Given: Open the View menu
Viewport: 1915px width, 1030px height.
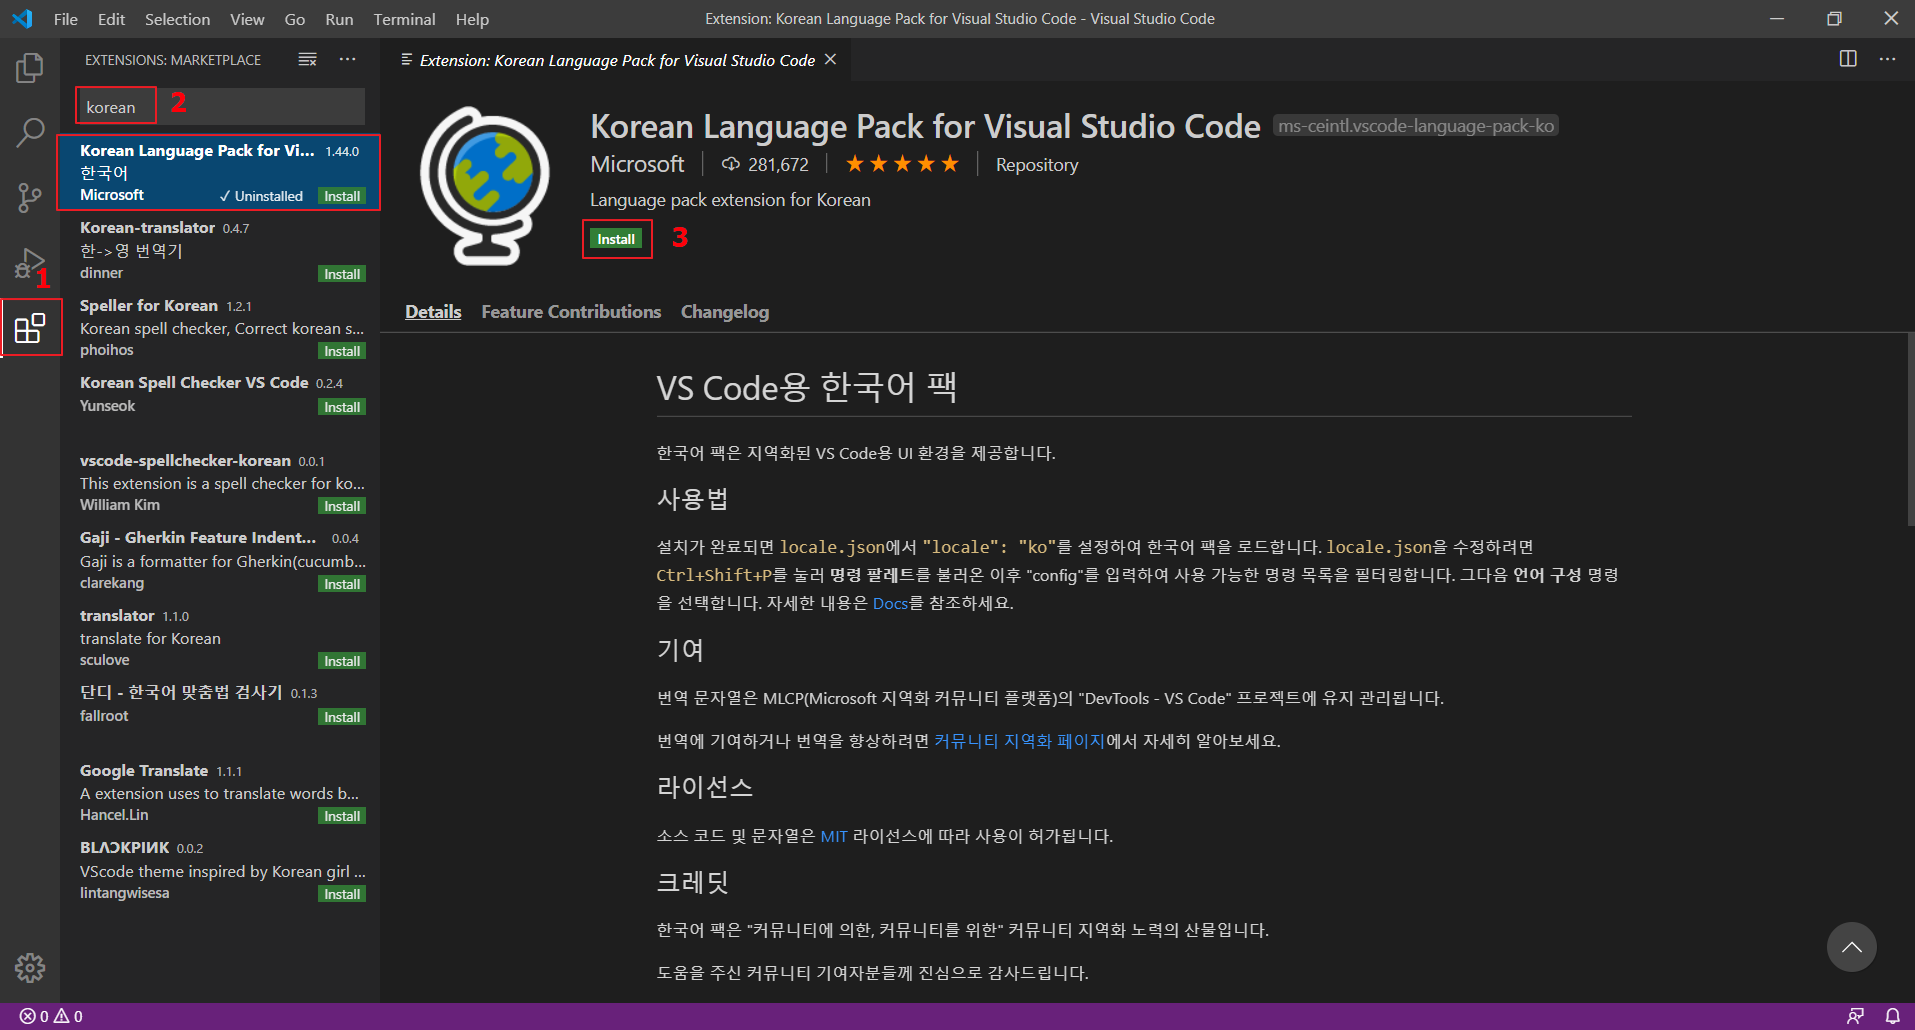Looking at the screenshot, I should [247, 19].
